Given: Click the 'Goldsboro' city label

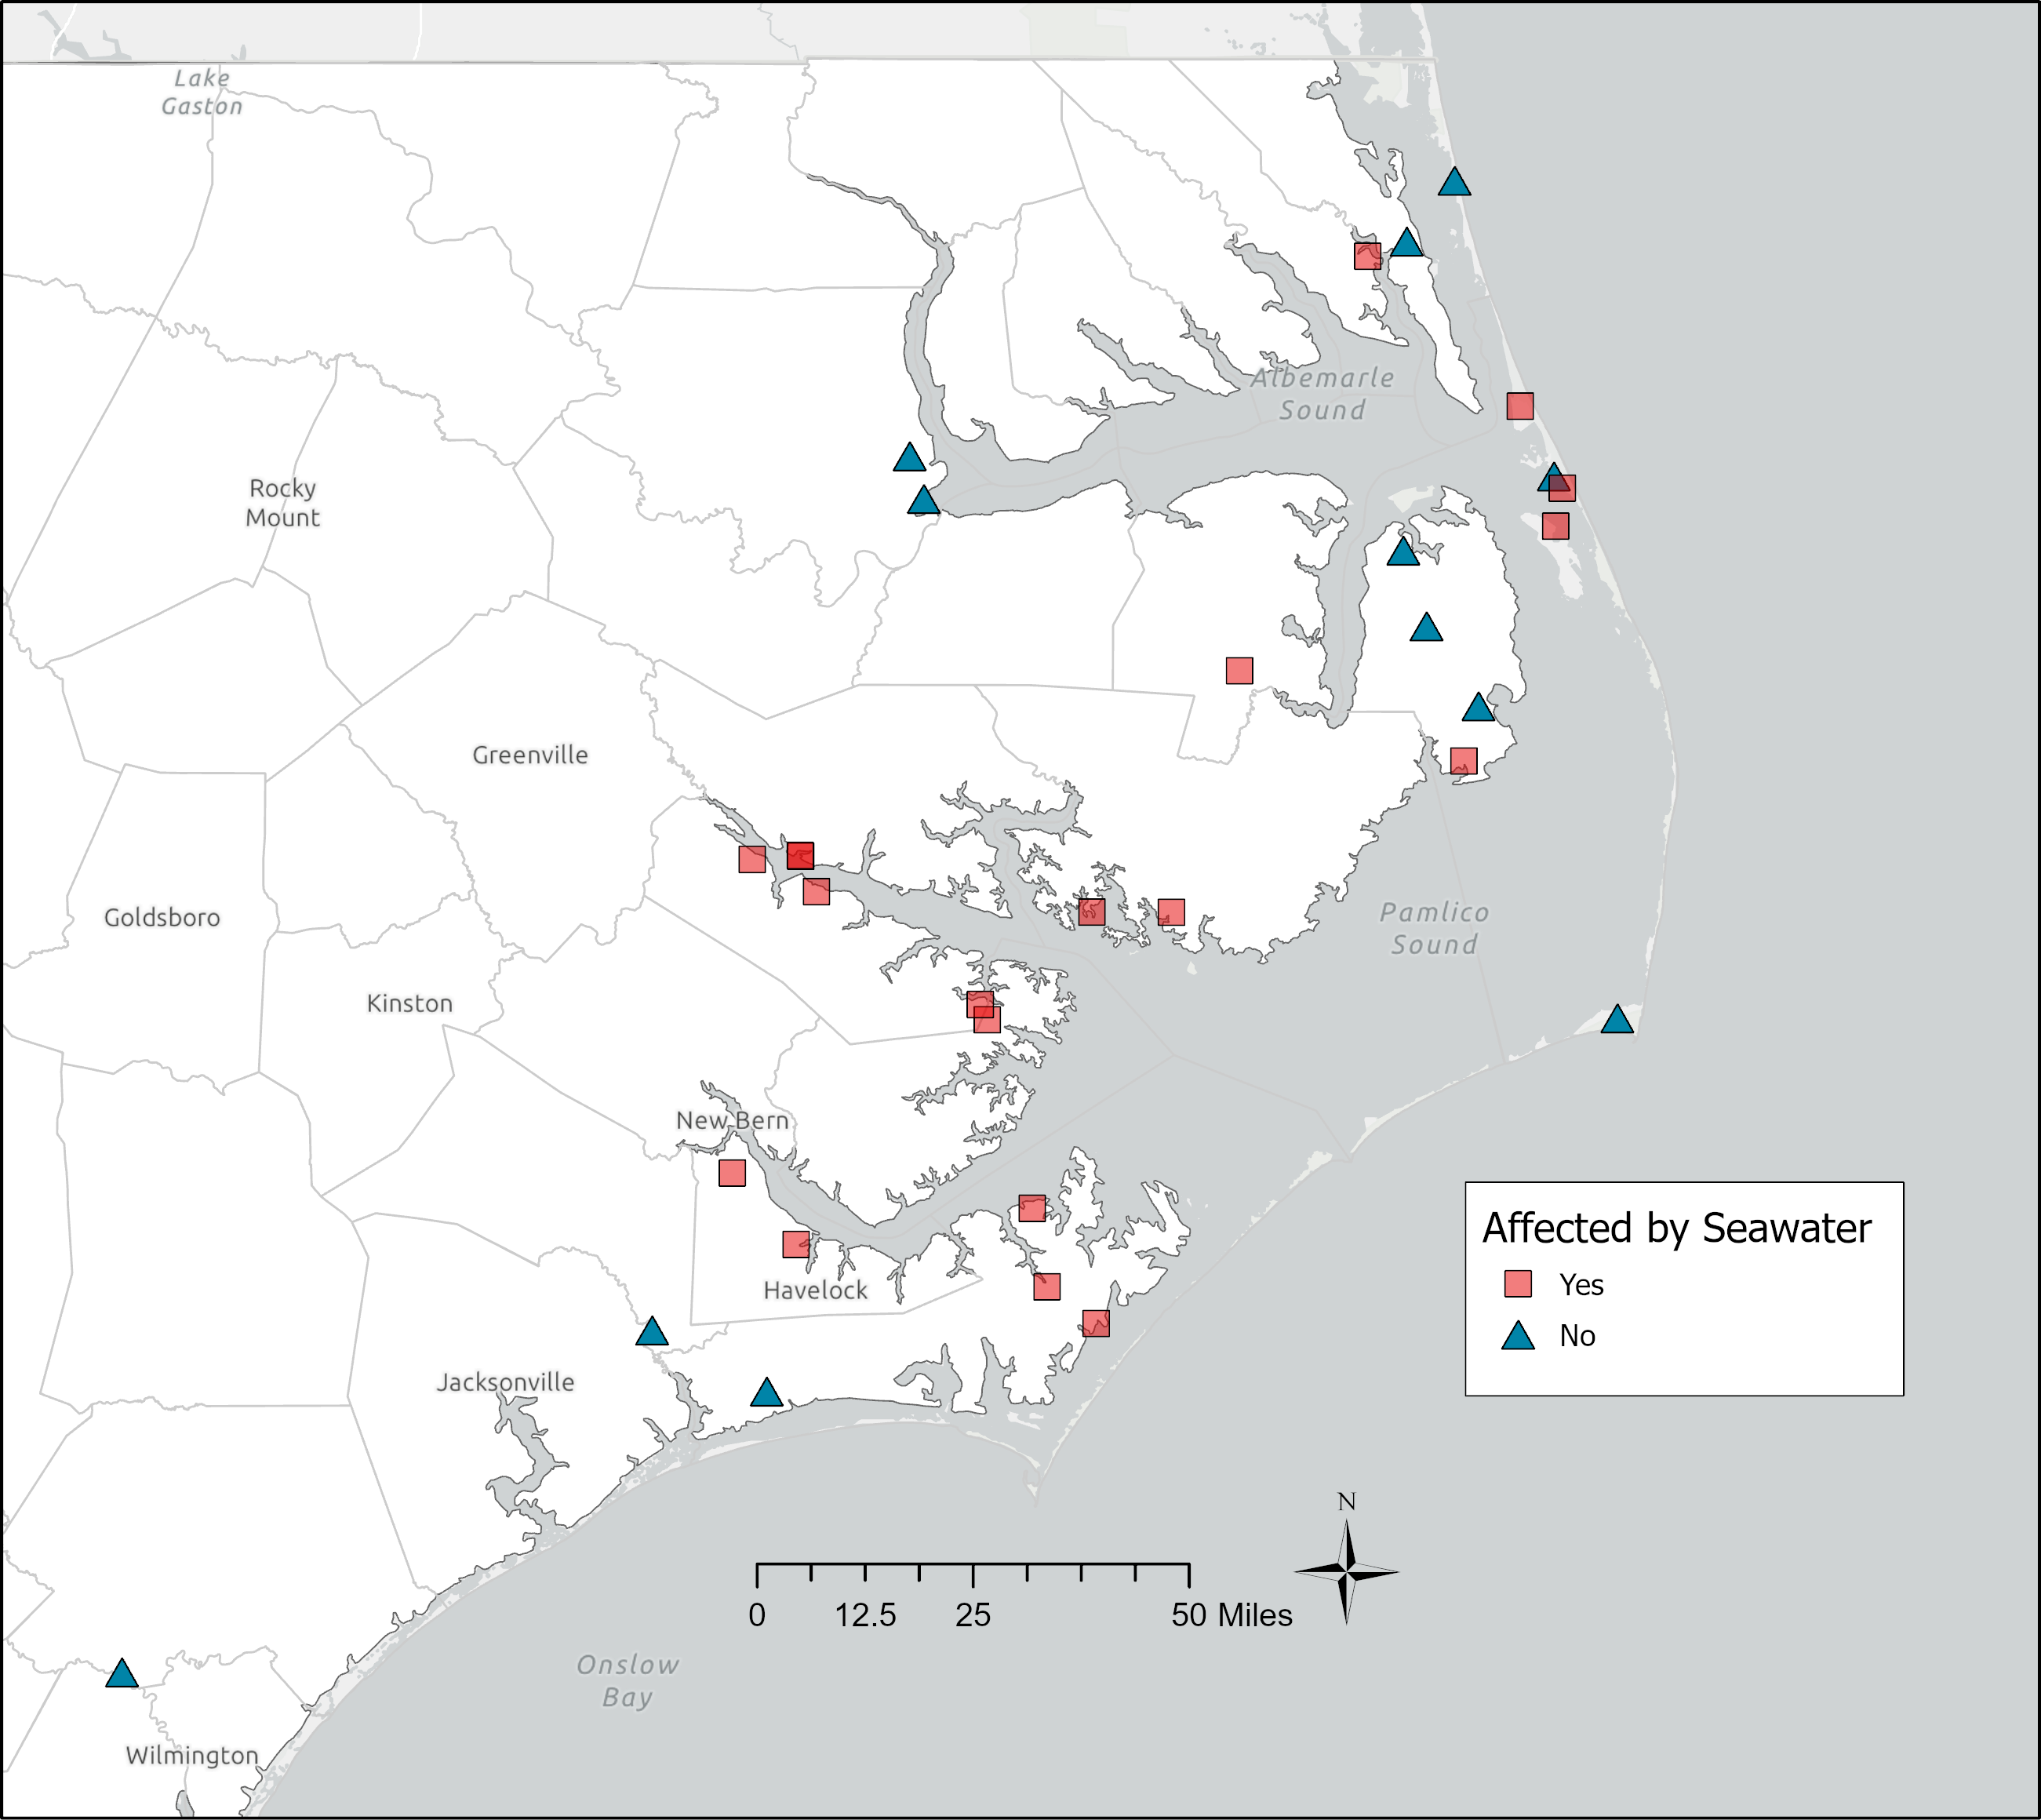Looking at the screenshot, I should click(x=162, y=918).
